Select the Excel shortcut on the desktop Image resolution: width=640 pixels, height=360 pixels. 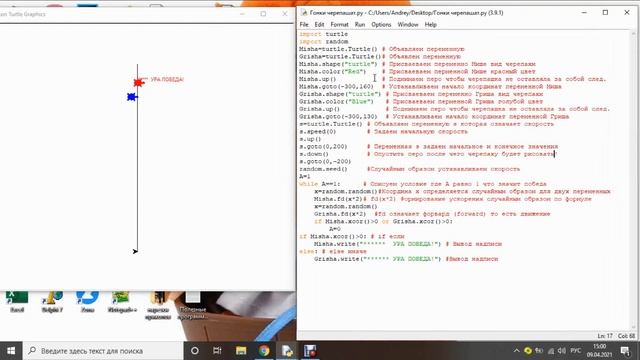click(17, 301)
